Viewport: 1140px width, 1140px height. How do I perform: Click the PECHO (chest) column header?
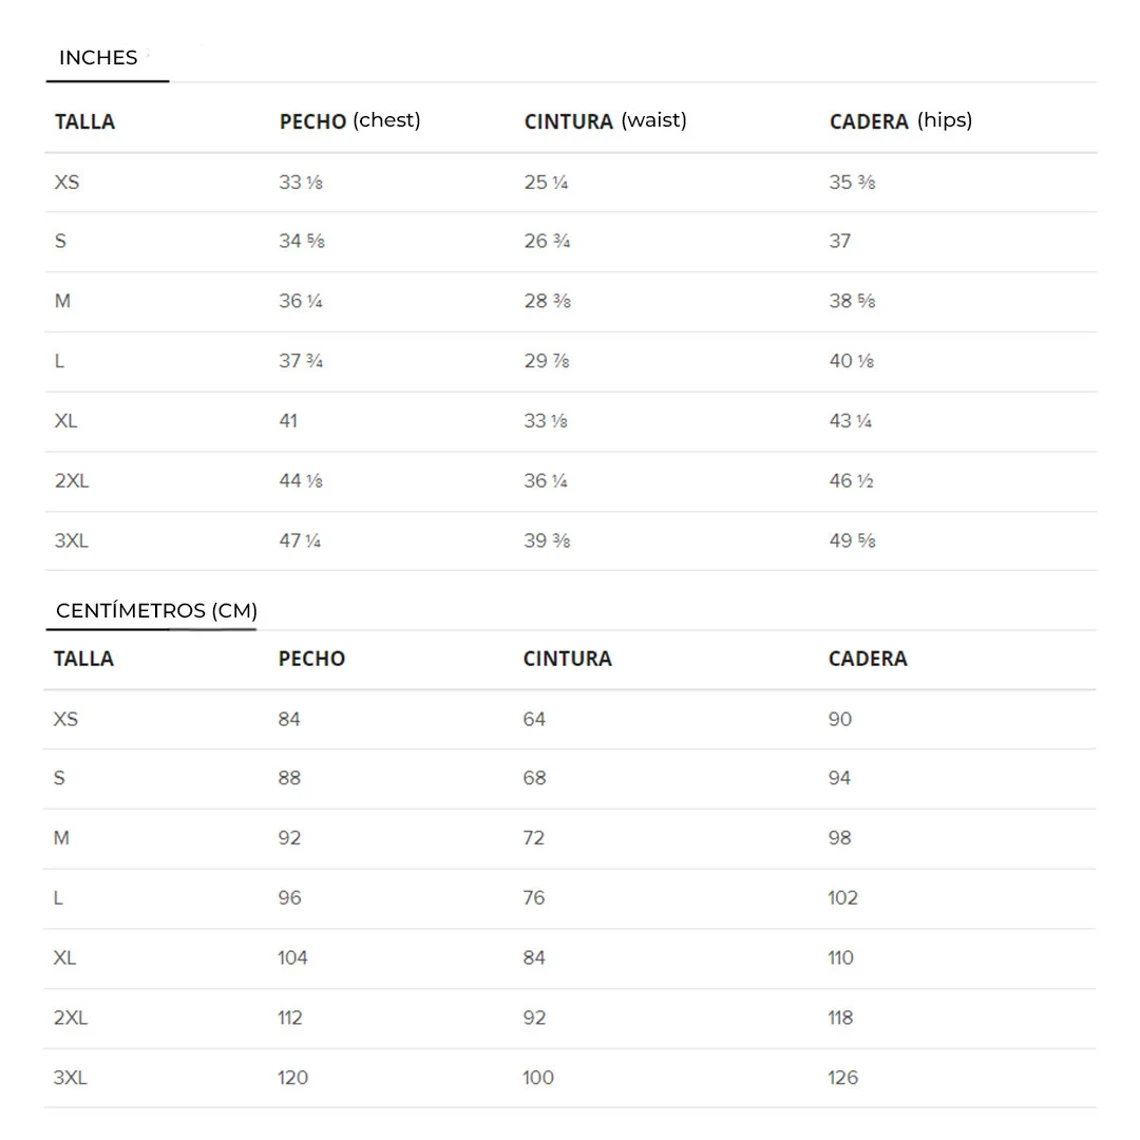(349, 121)
